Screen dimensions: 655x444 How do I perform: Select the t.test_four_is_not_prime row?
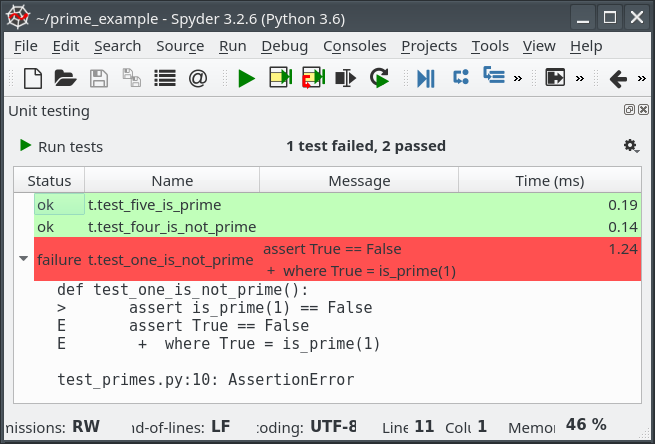[338, 227]
